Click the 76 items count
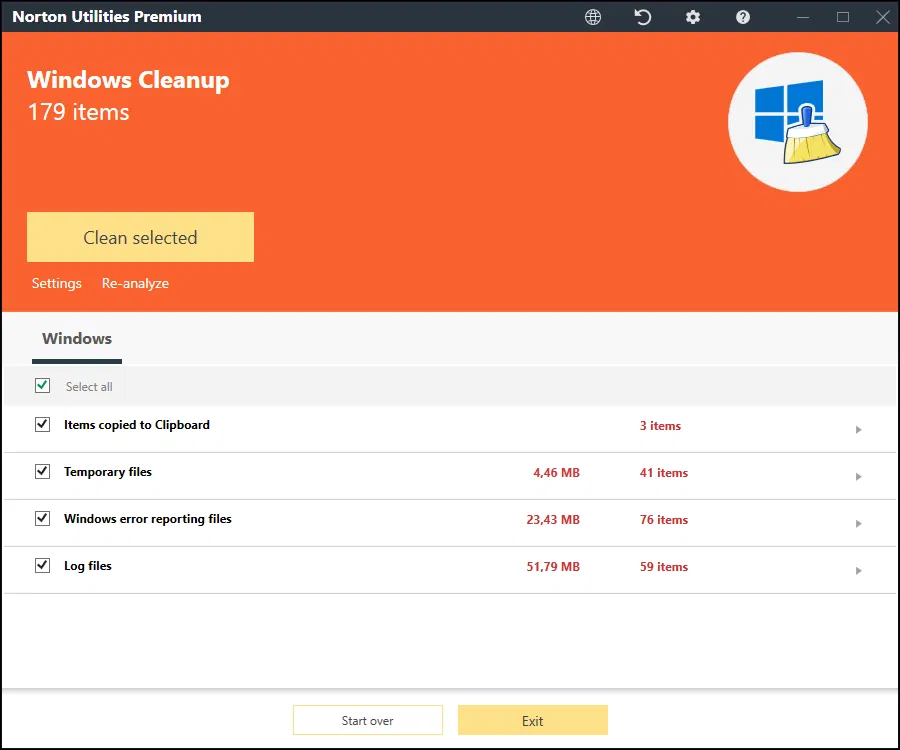 coord(664,520)
